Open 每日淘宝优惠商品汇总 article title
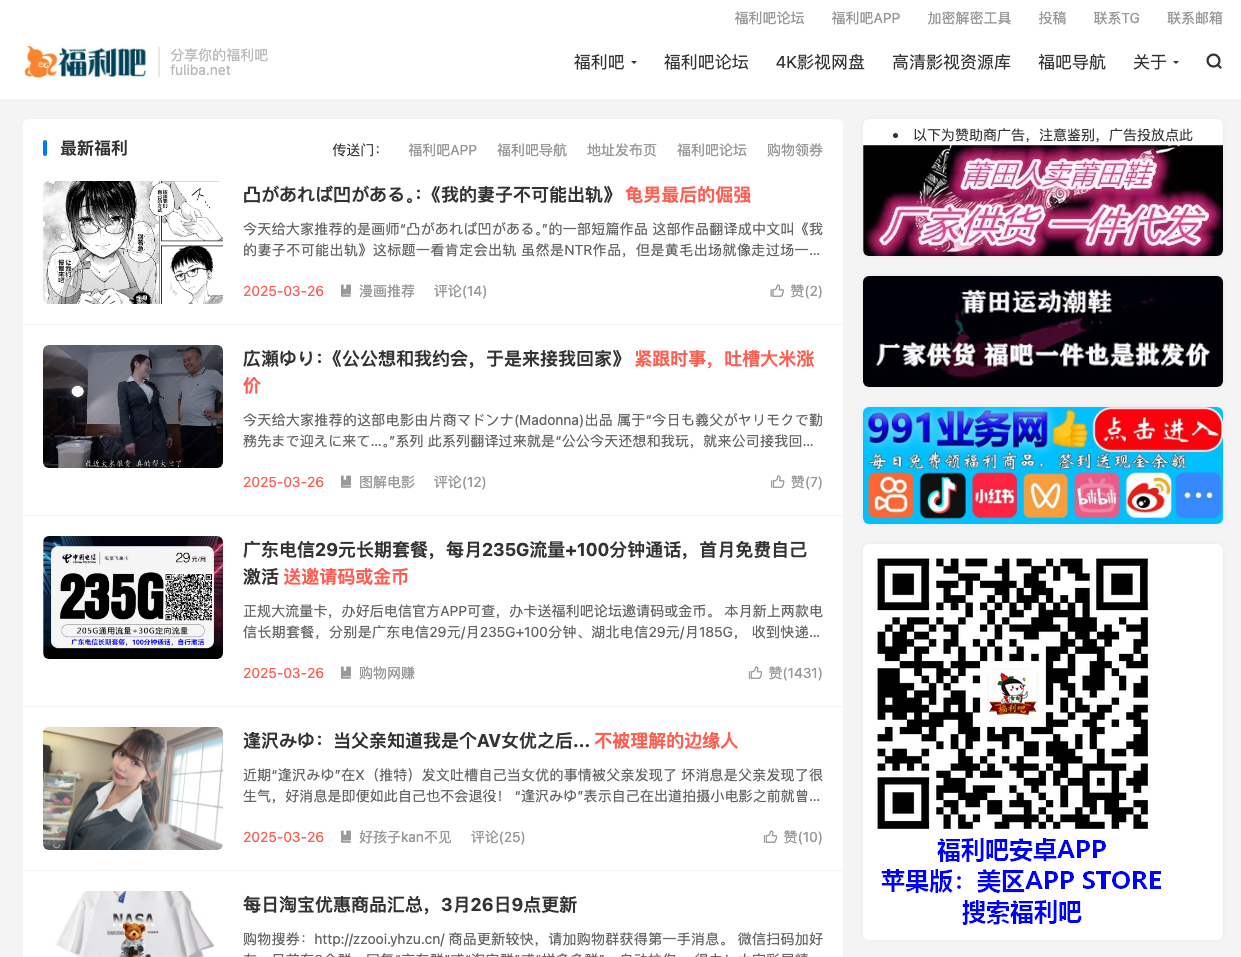Screen dimensions: 1241x957 click(410, 905)
